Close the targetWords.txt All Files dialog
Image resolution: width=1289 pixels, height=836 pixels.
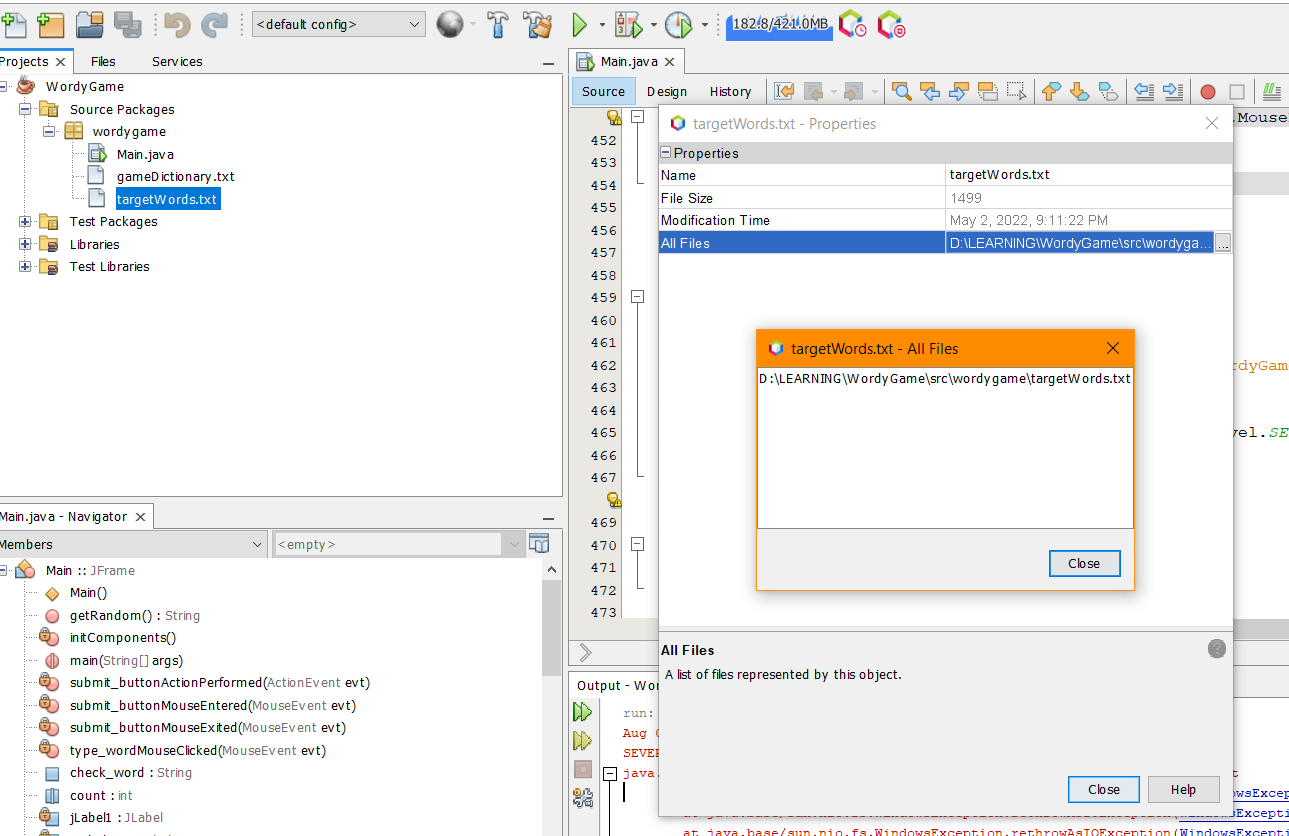coord(1084,563)
